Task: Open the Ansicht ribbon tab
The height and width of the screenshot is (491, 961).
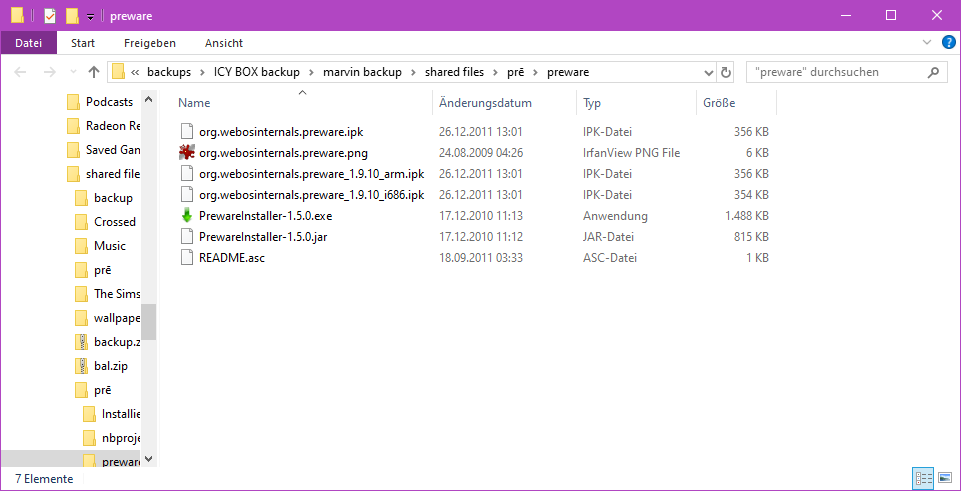Action: (224, 43)
